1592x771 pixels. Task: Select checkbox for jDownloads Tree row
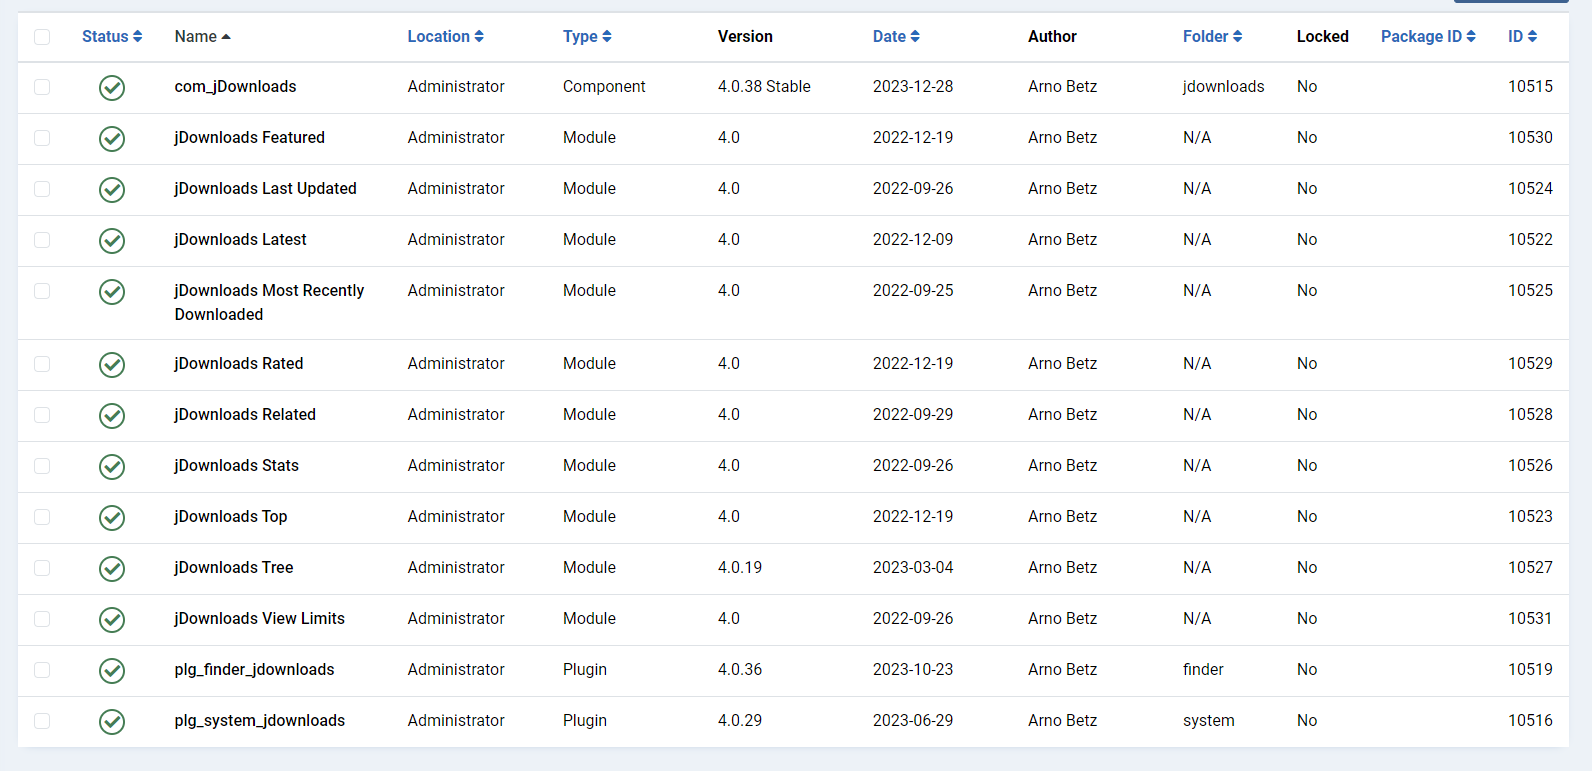pyautogui.click(x=42, y=568)
